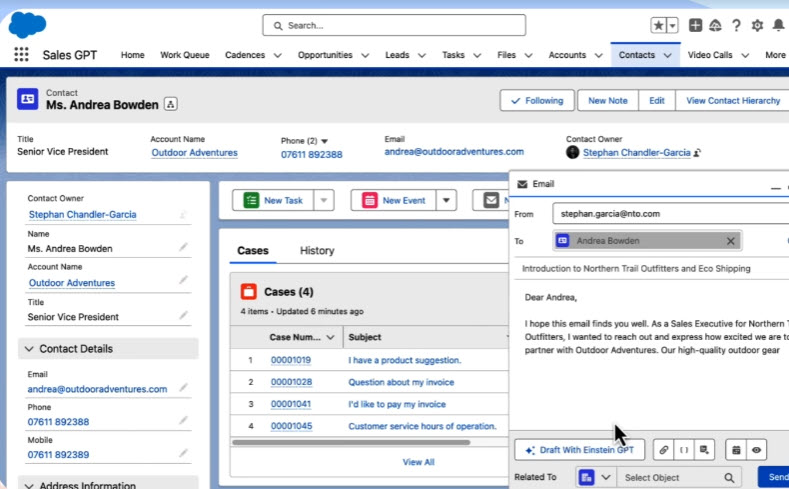Click the calendar icon in the email toolbar
Viewport: 789px width, 489px height.
[x=736, y=450]
